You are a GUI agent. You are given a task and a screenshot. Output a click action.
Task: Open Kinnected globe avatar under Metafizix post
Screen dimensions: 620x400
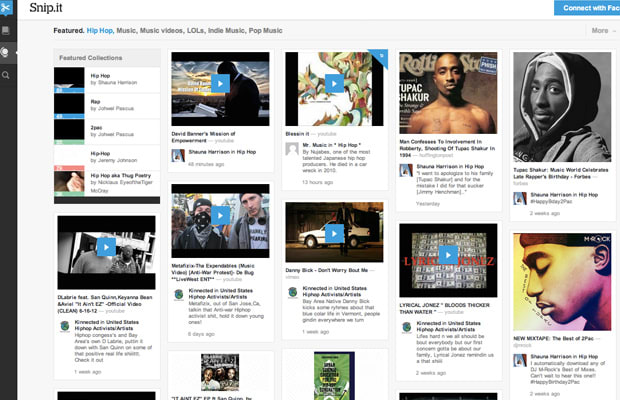[x=179, y=294]
